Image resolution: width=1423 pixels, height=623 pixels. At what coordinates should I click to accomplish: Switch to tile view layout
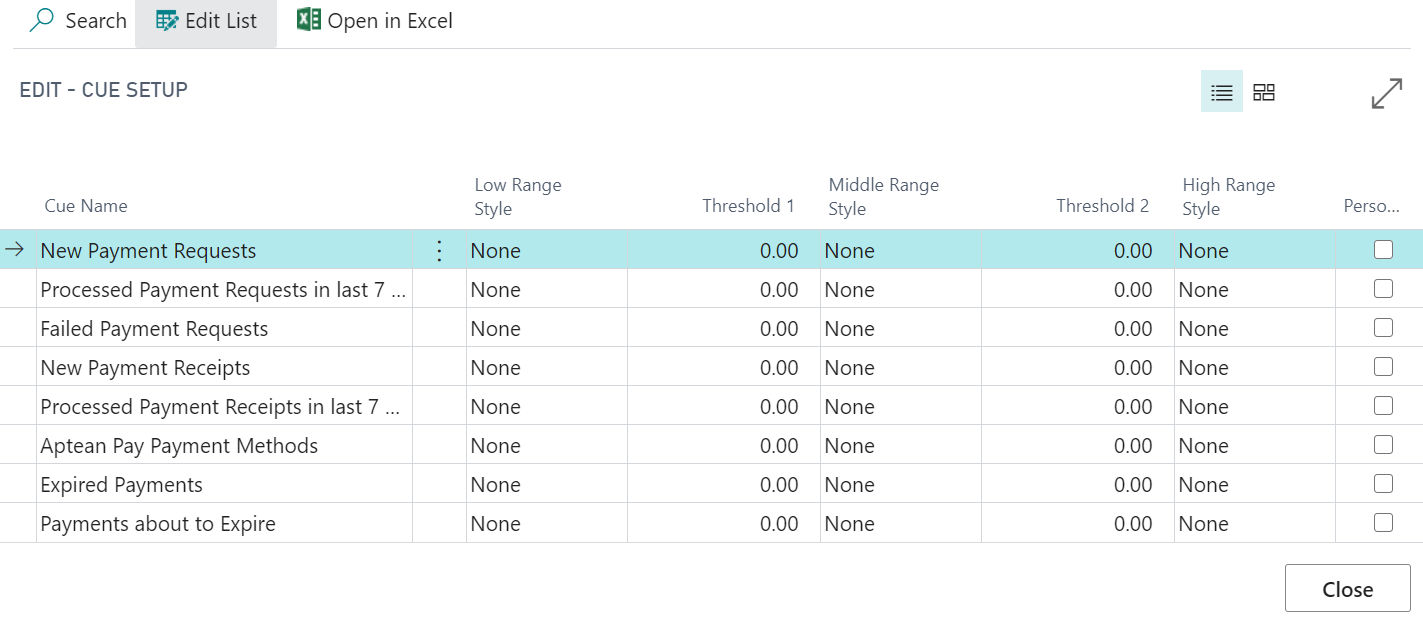pos(1264,92)
